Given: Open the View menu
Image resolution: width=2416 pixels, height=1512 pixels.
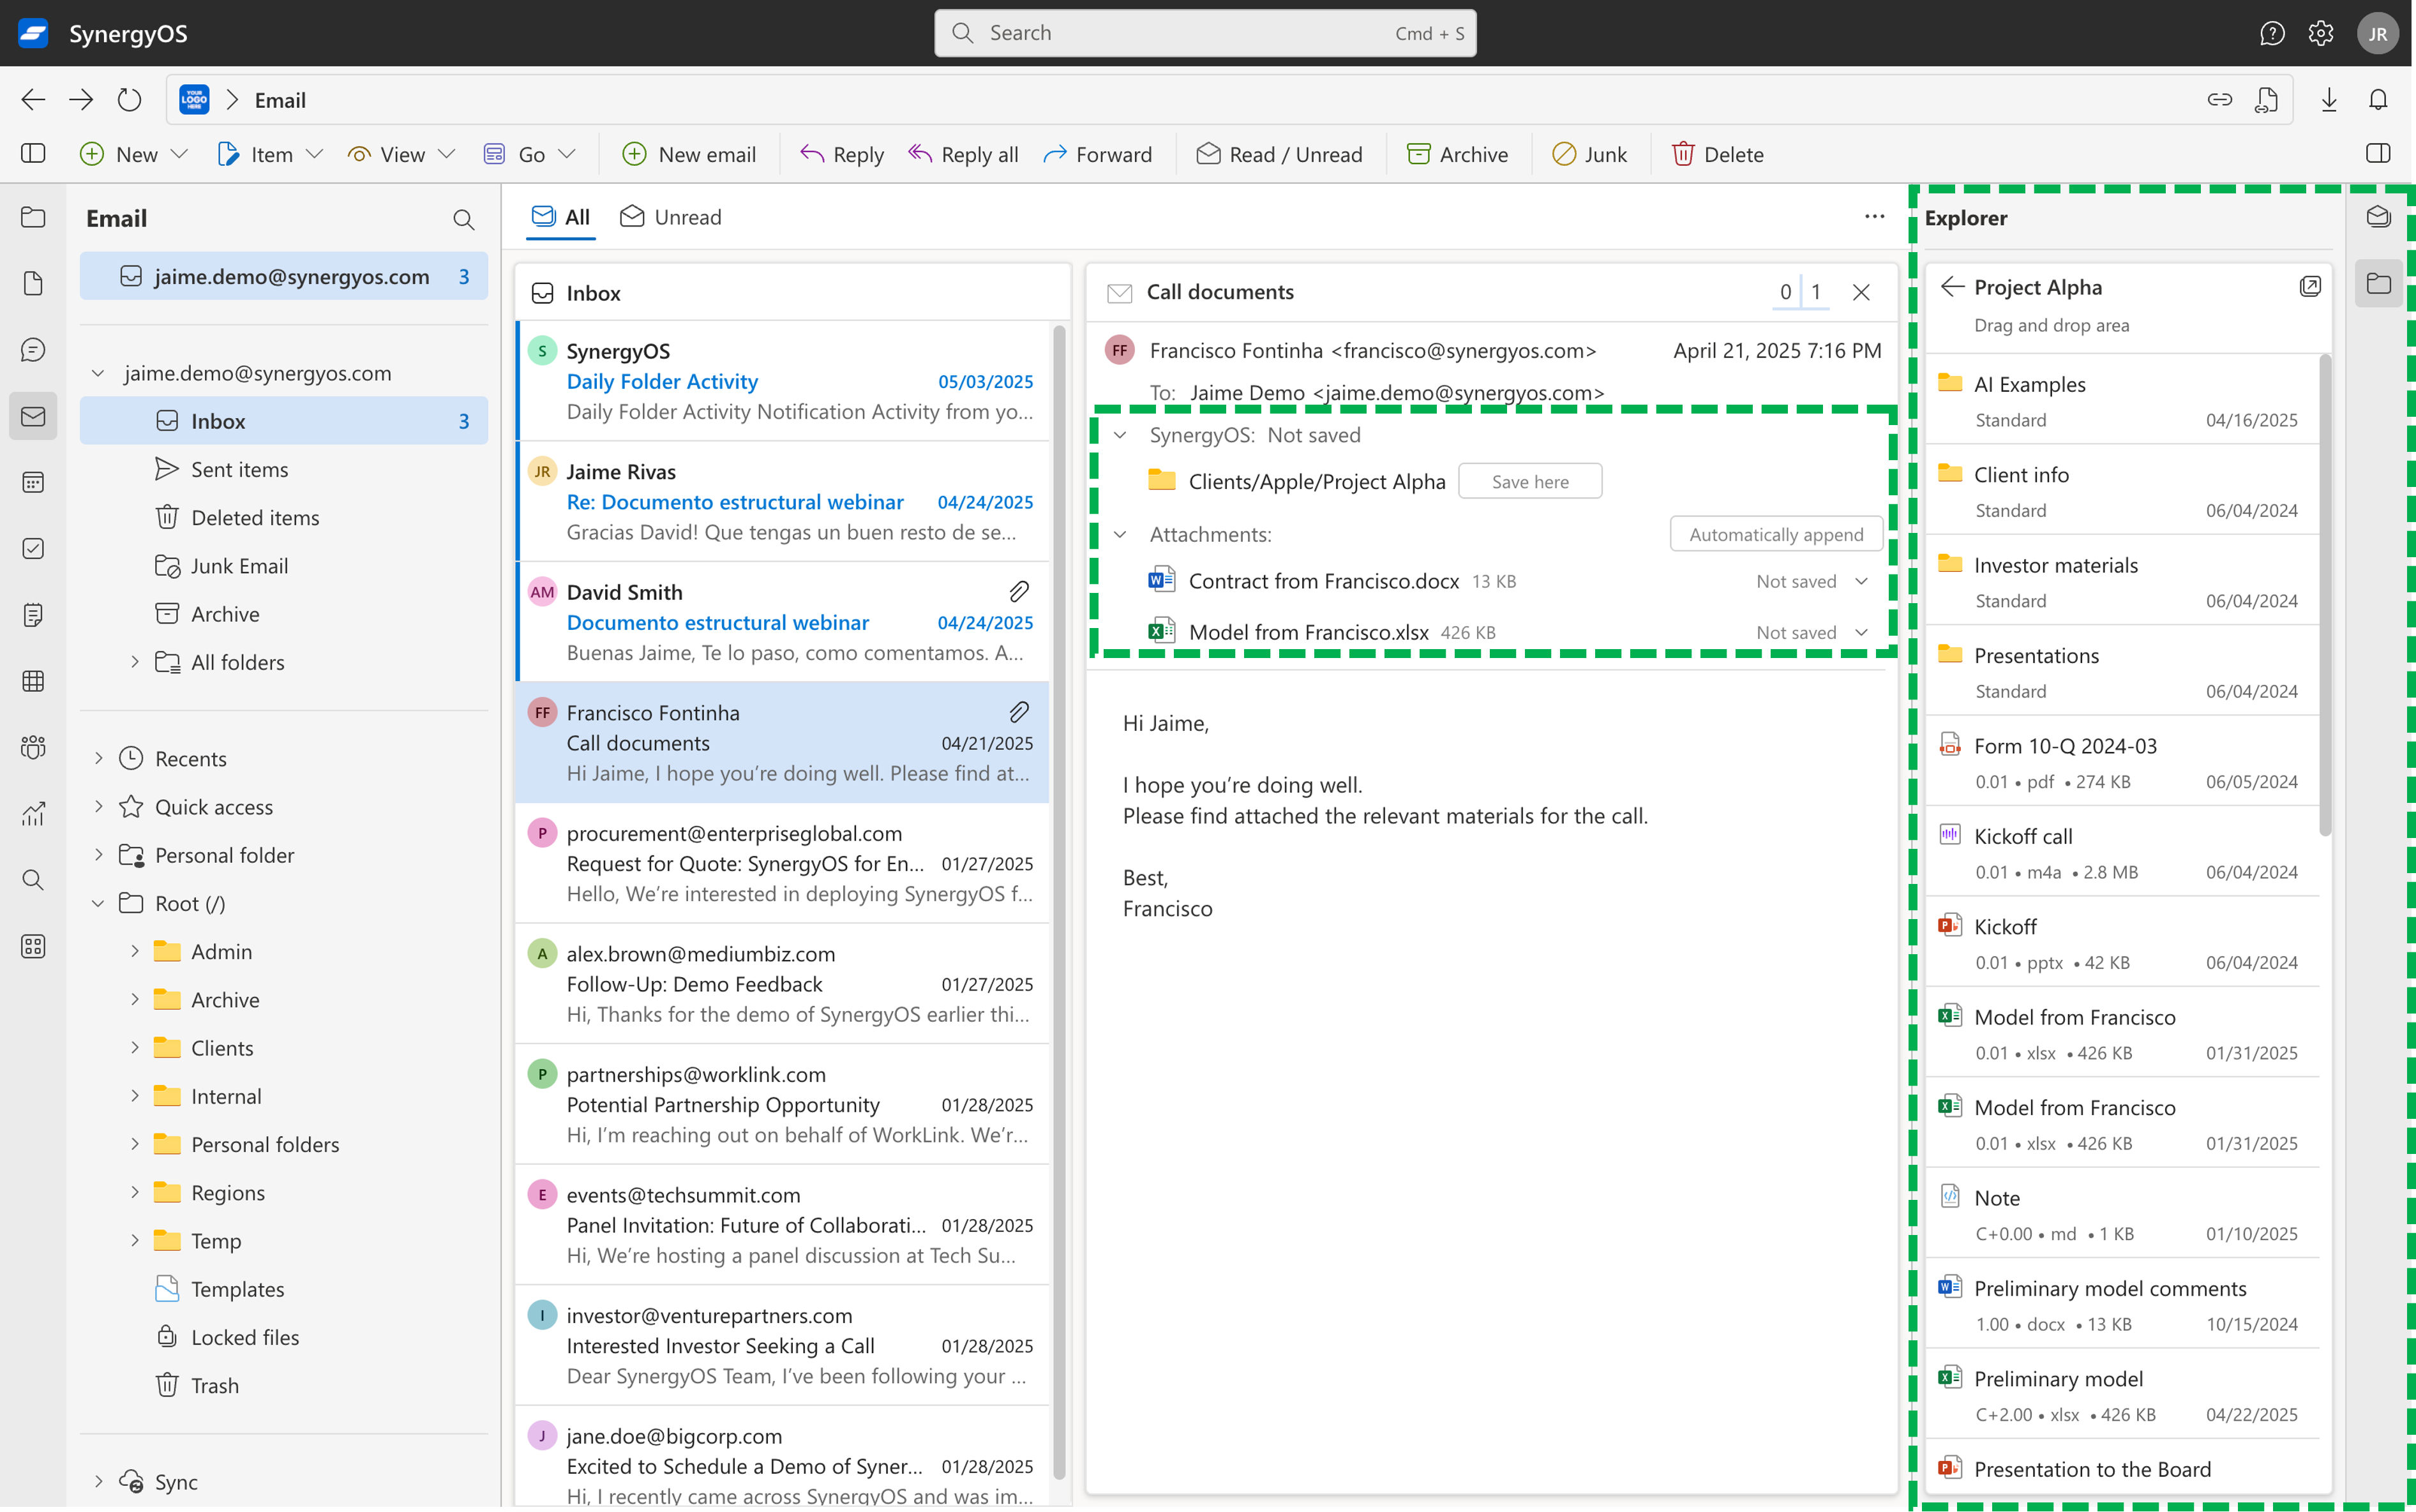Looking at the screenshot, I should point(401,154).
